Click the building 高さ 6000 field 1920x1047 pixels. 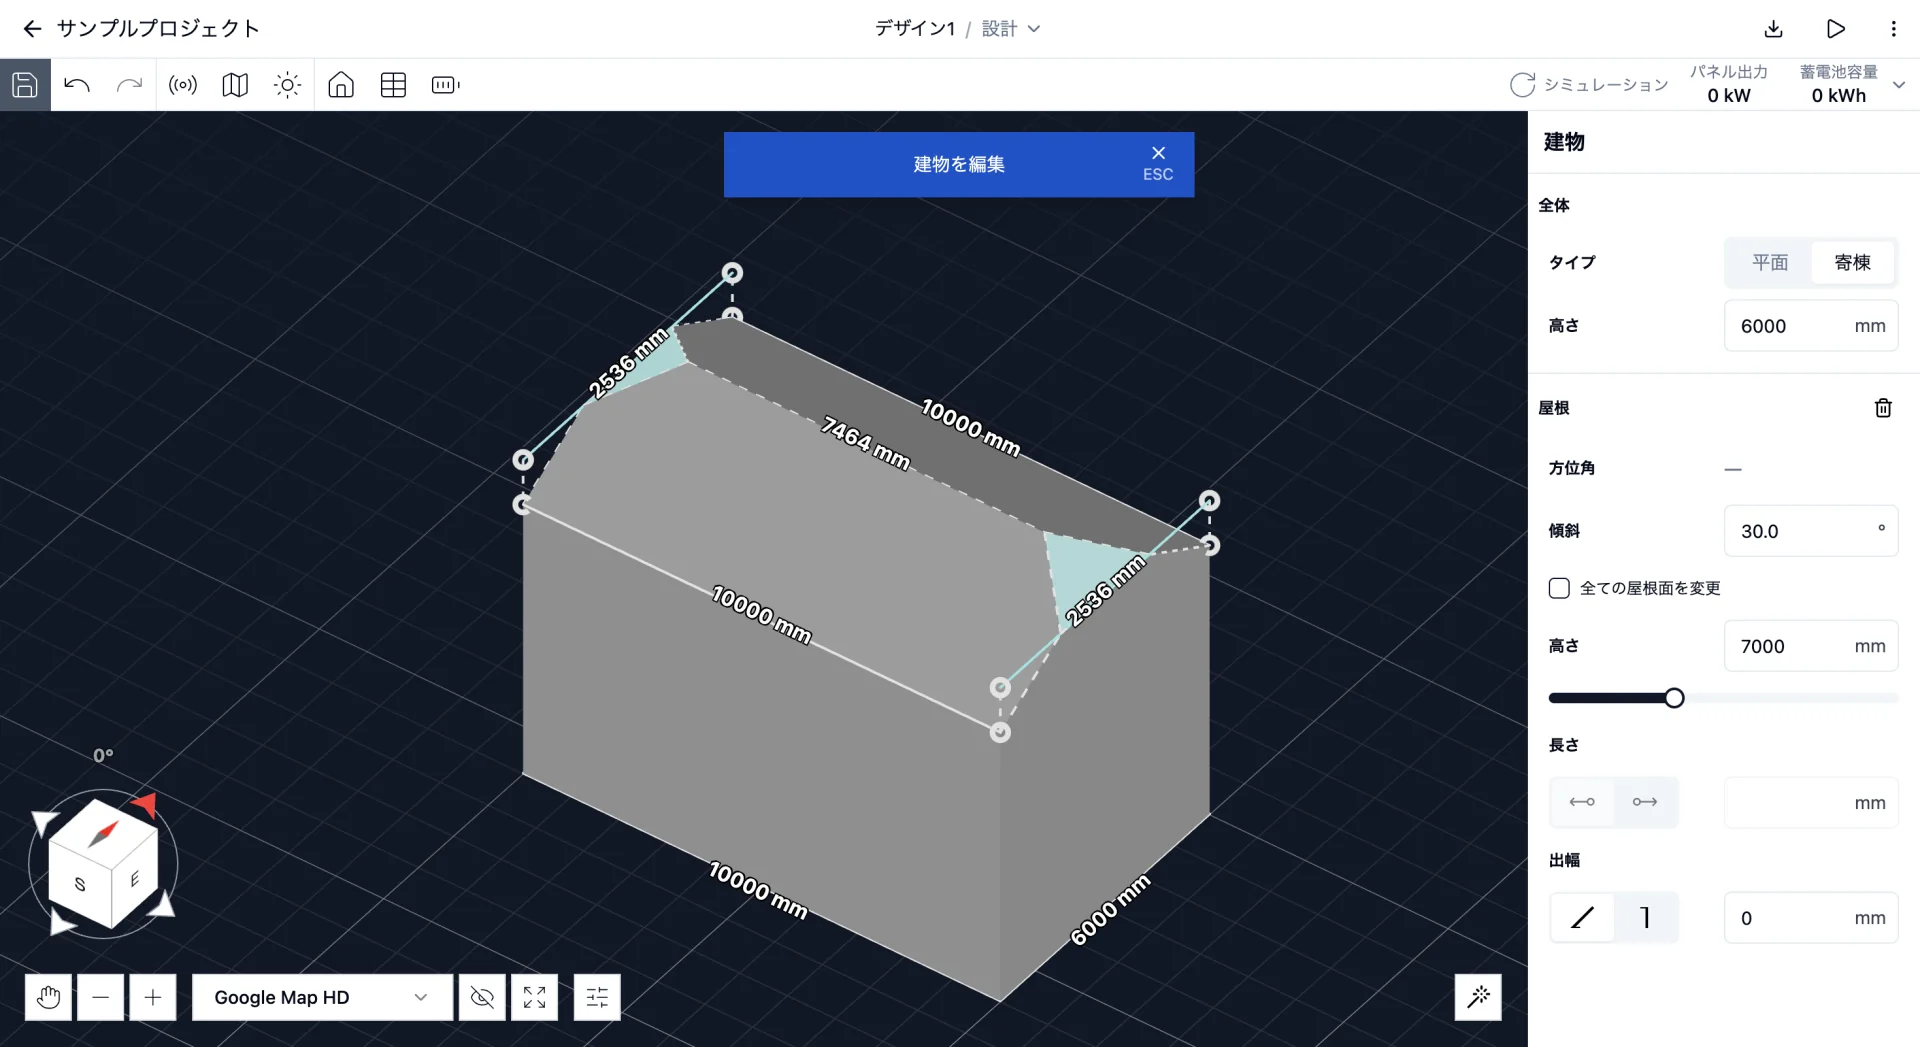(1811, 326)
